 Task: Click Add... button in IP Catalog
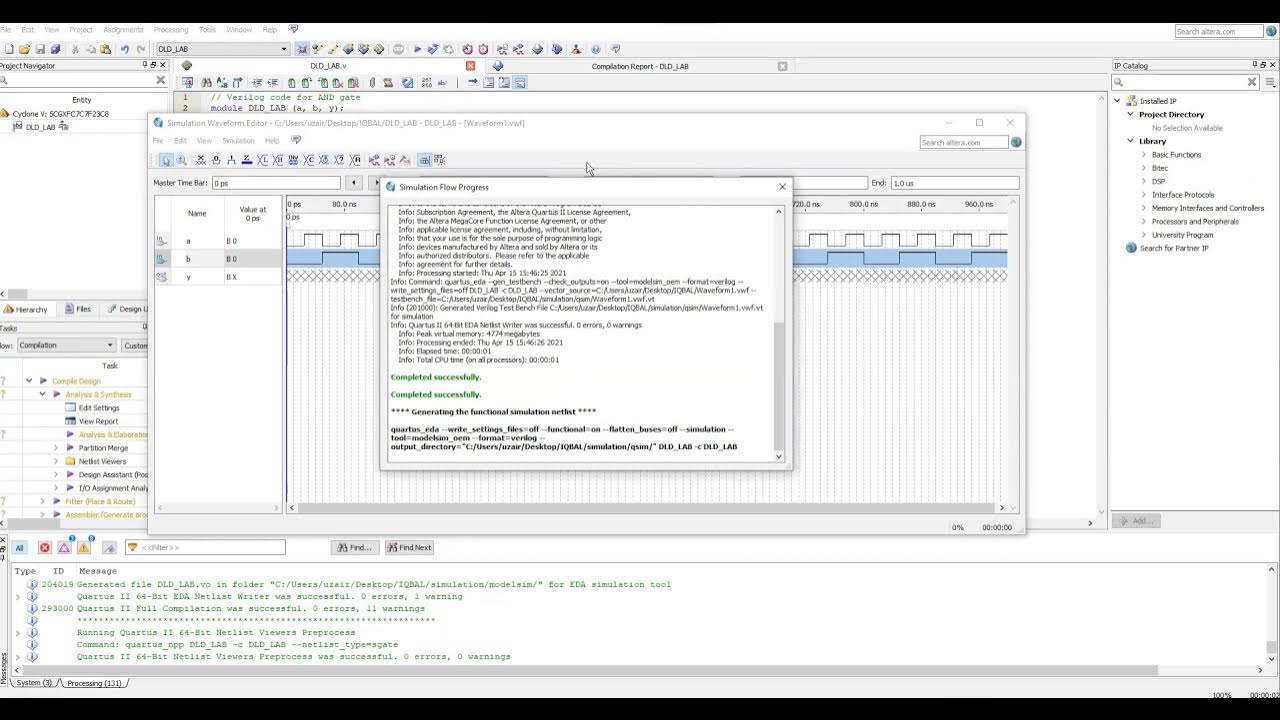click(1136, 521)
